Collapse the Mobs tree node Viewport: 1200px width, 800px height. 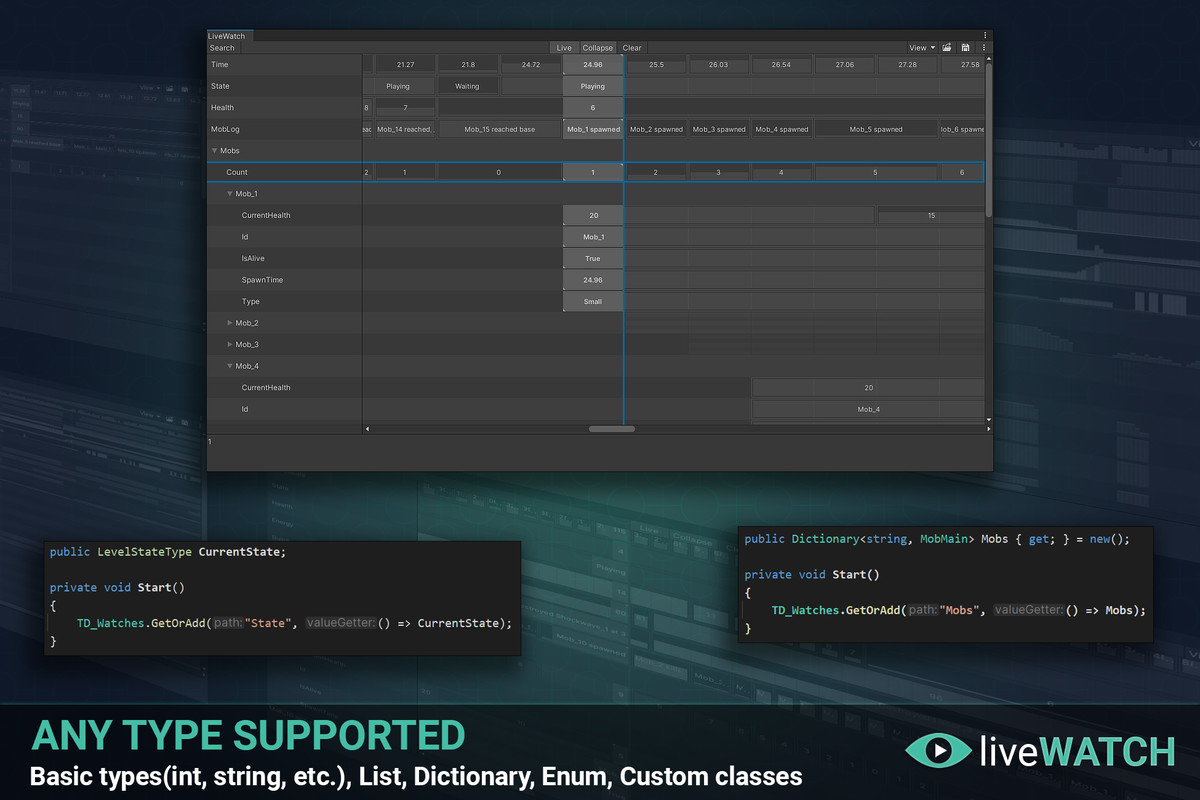coord(214,151)
